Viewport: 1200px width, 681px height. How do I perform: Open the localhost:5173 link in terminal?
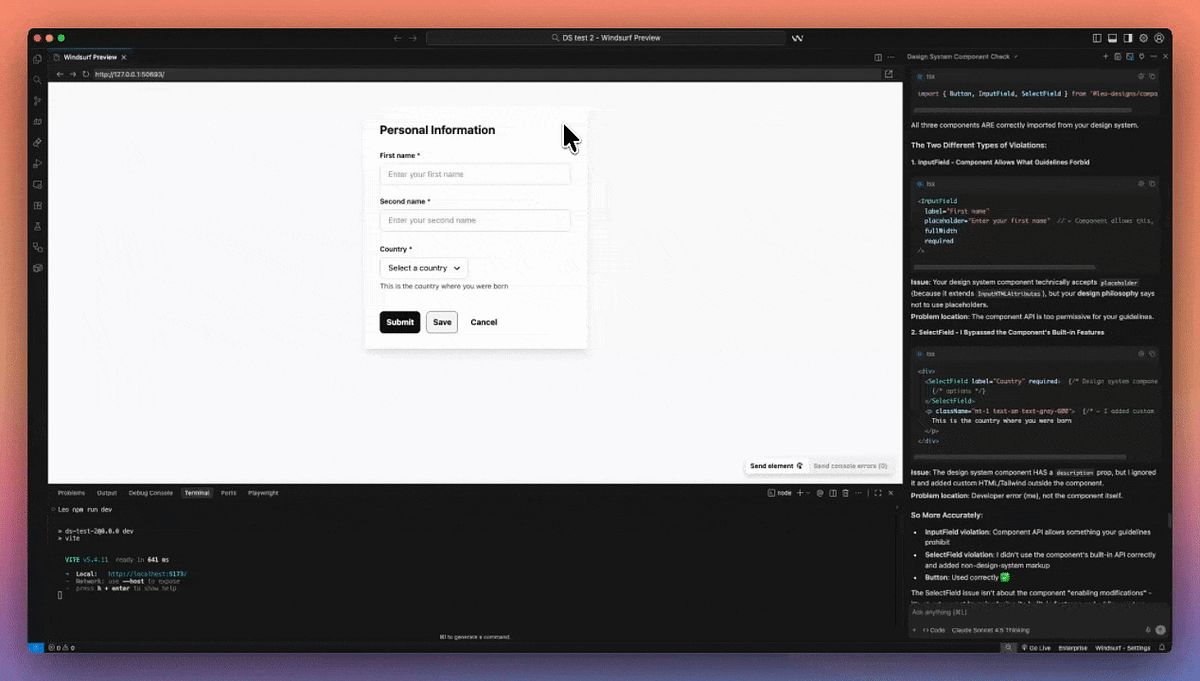pos(147,574)
